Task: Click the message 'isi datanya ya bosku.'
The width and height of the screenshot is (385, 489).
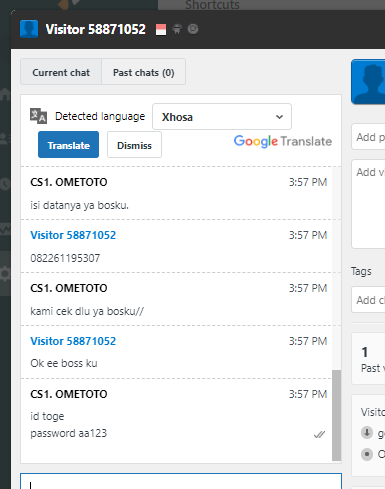Action: (79, 205)
